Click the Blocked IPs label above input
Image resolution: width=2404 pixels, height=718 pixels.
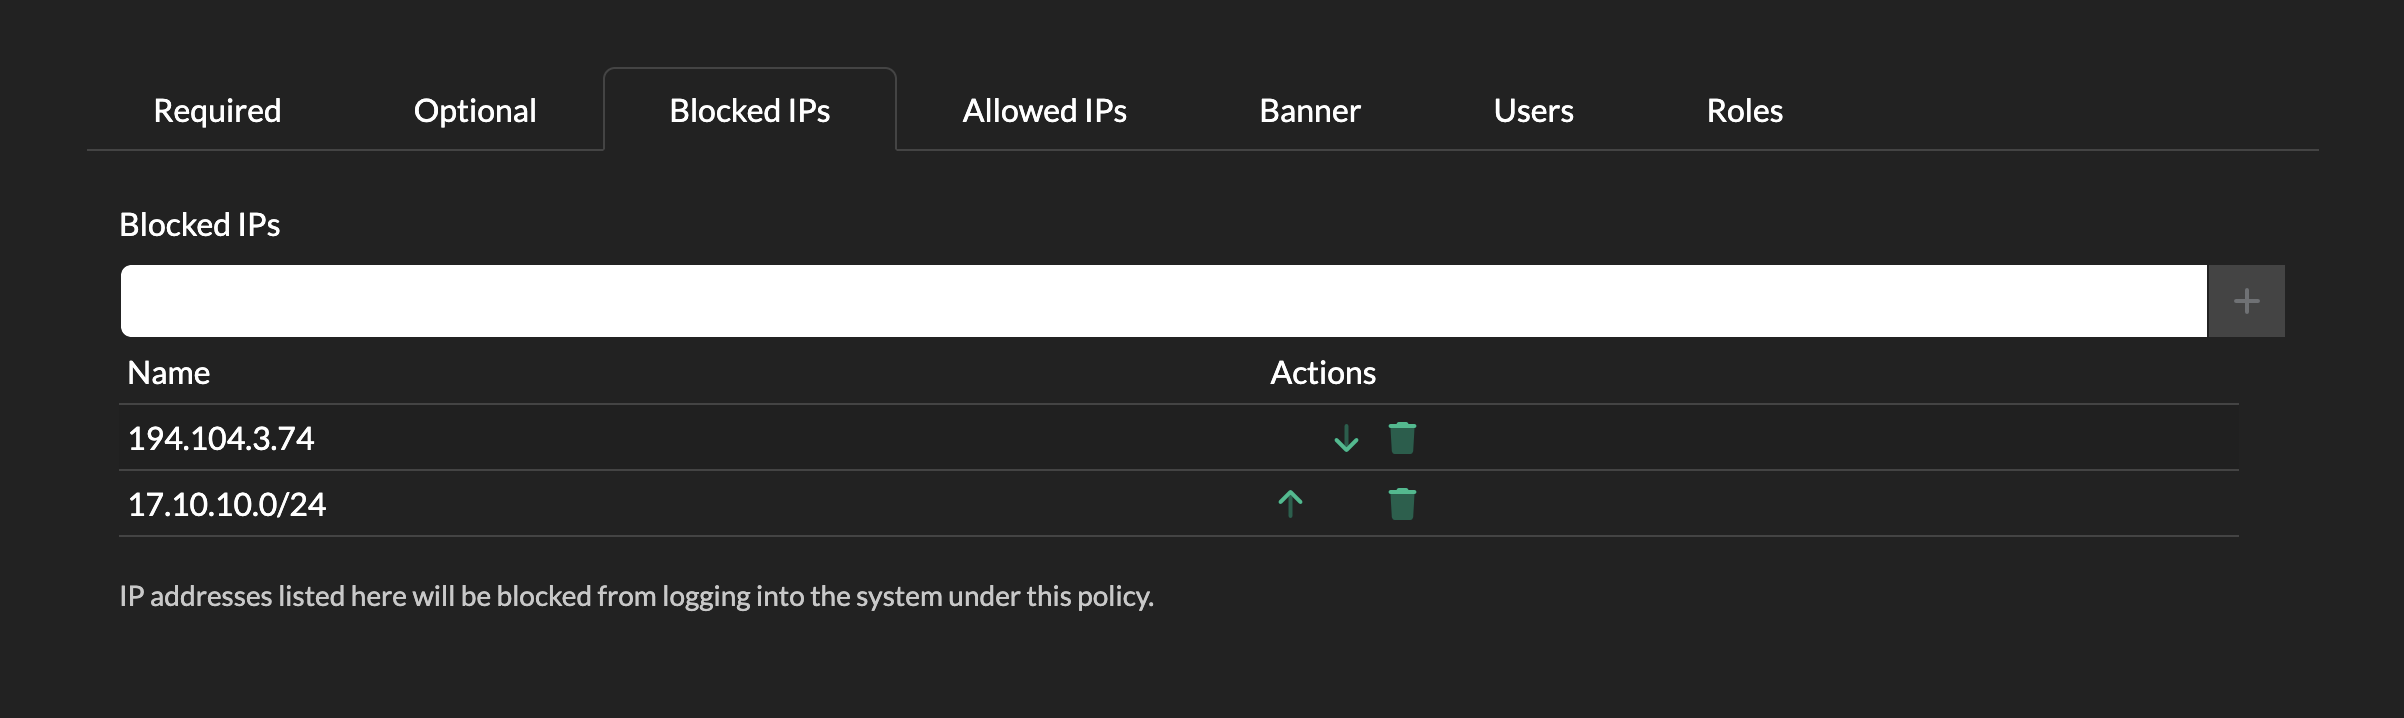[x=199, y=225]
